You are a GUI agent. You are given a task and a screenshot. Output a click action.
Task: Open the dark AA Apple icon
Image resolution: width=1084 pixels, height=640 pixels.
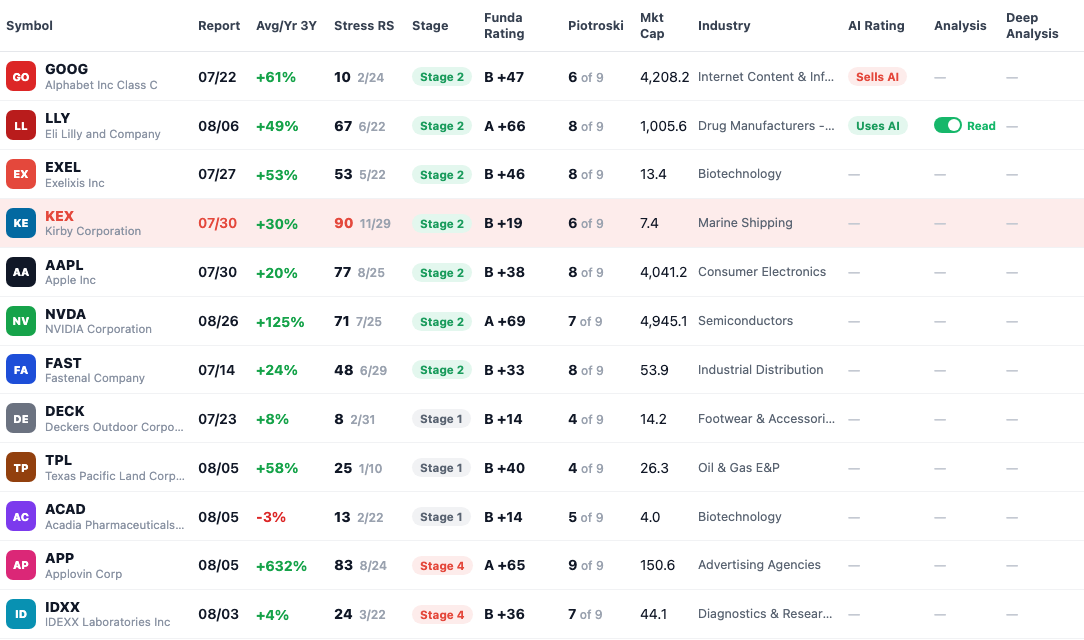coord(21,272)
